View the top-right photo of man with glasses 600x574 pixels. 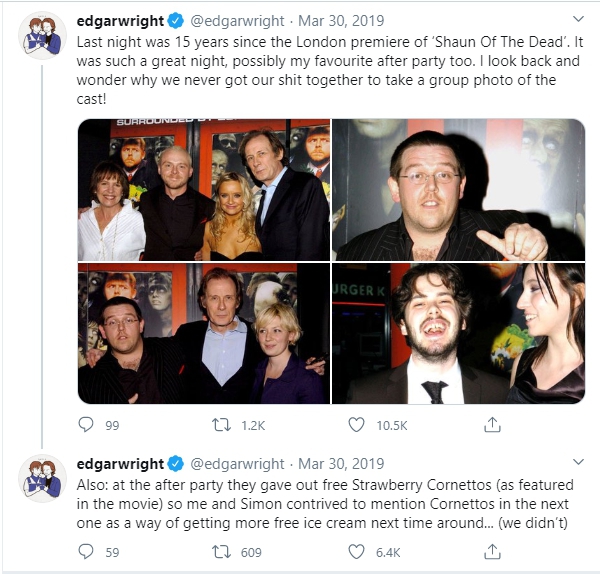tap(458, 189)
